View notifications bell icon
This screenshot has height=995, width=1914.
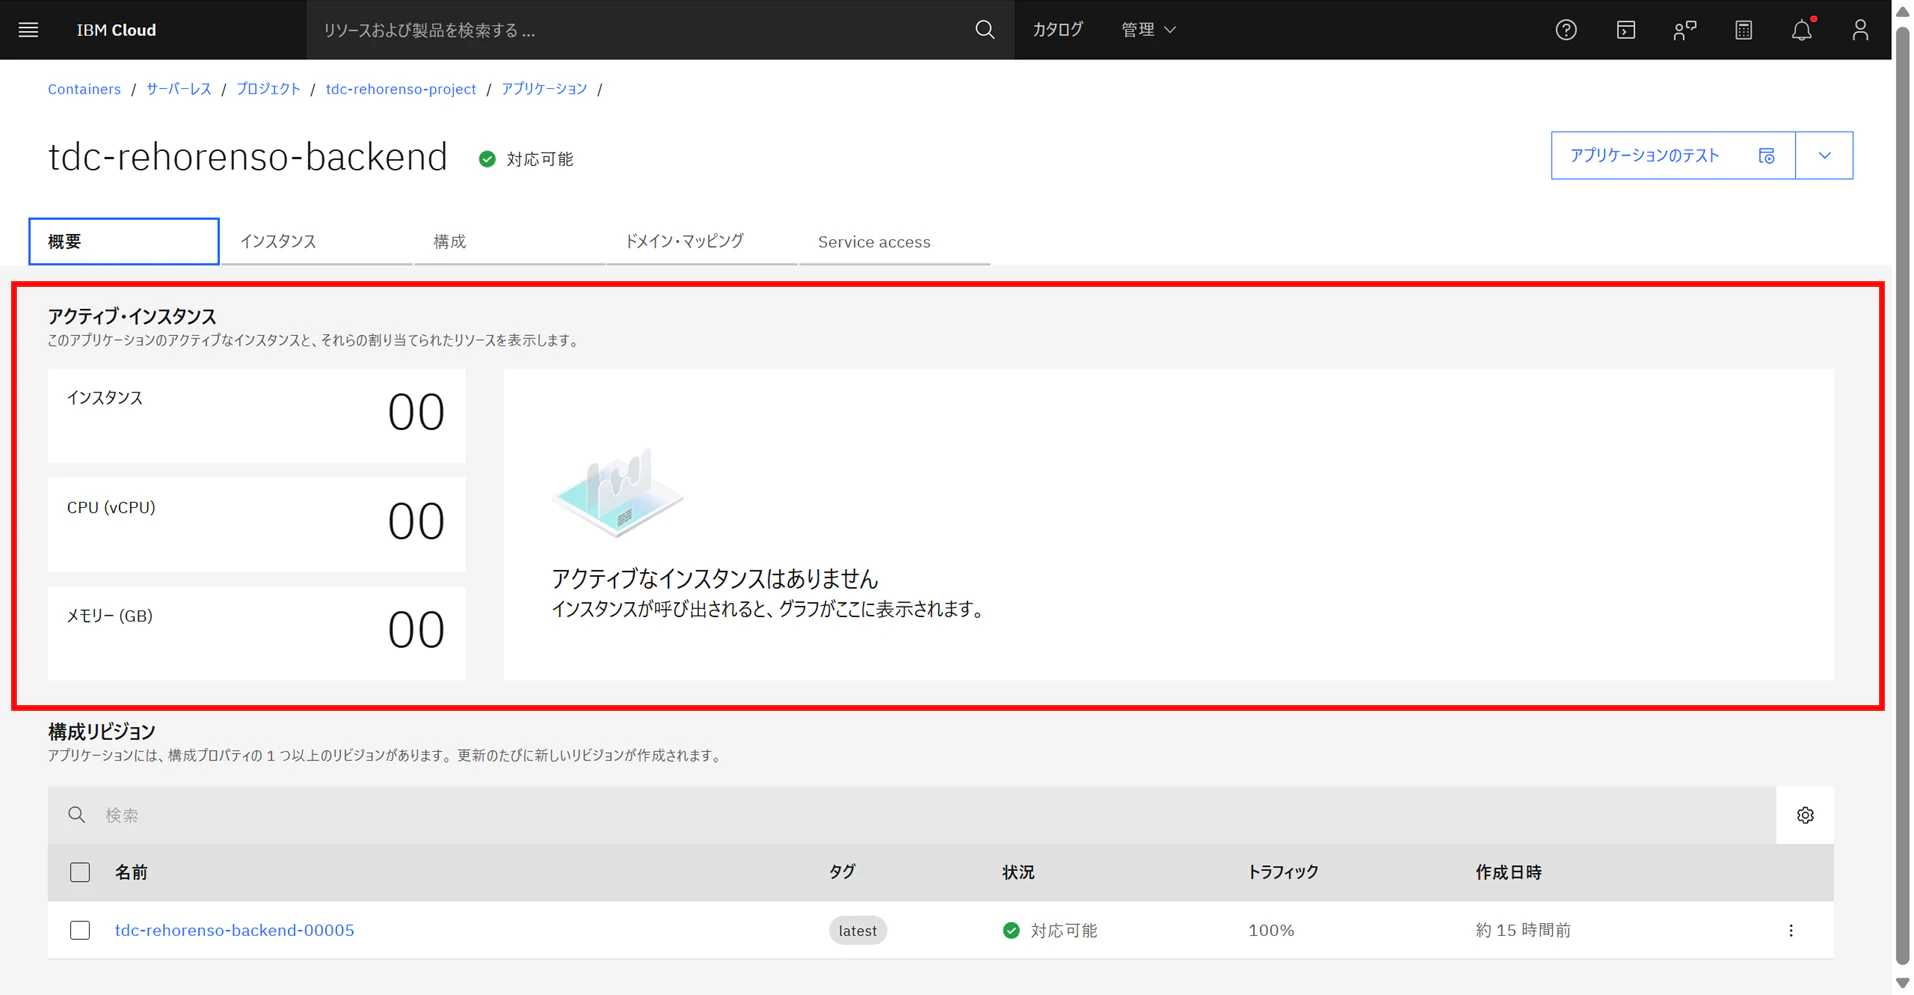coord(1802,30)
